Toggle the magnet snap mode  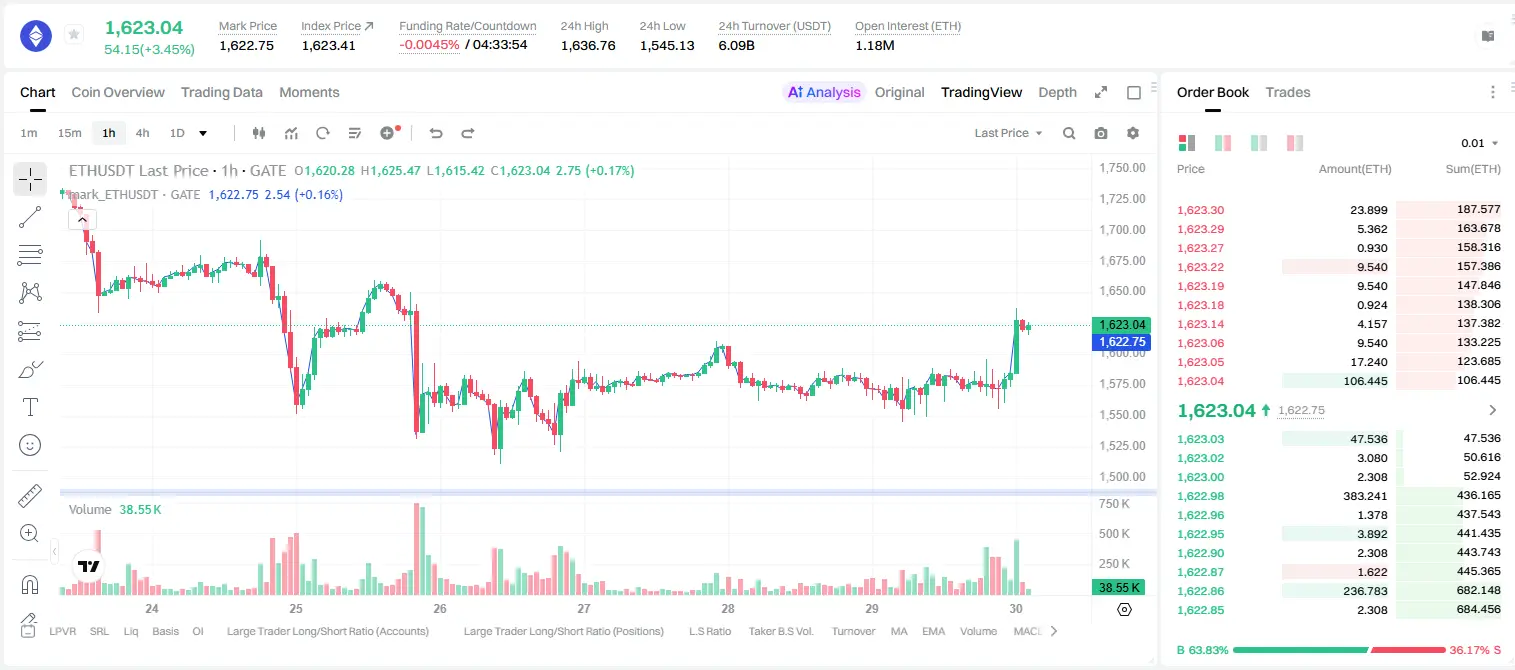[x=30, y=585]
